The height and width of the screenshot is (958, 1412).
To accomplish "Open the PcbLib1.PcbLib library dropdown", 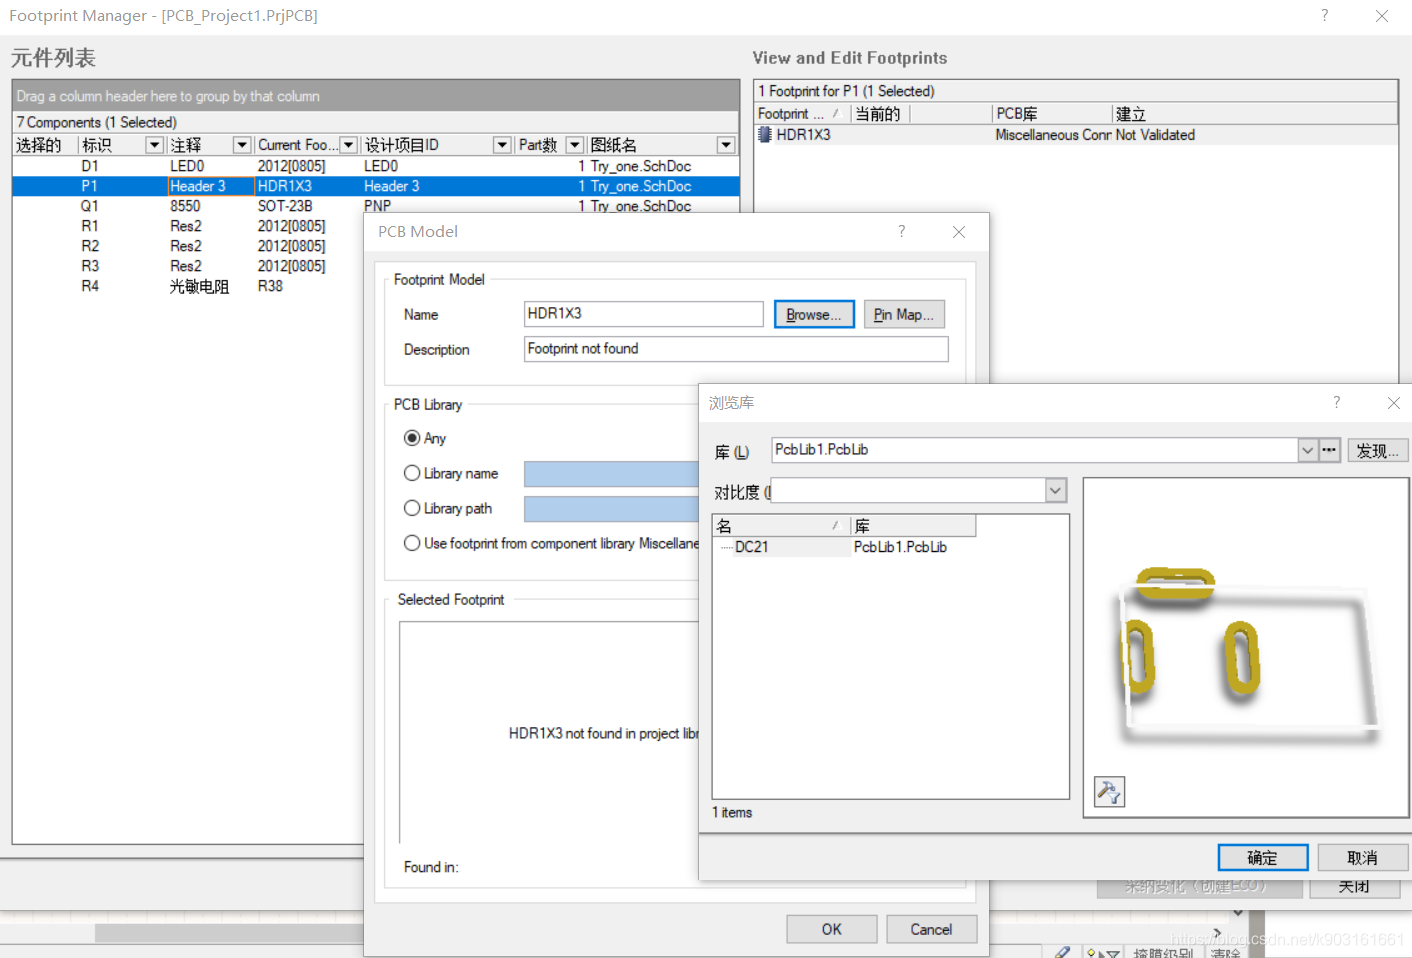I will 1307,450.
